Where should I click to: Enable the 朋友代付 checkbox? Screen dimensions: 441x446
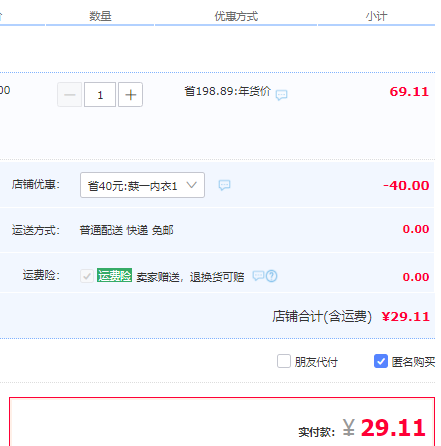(284, 361)
